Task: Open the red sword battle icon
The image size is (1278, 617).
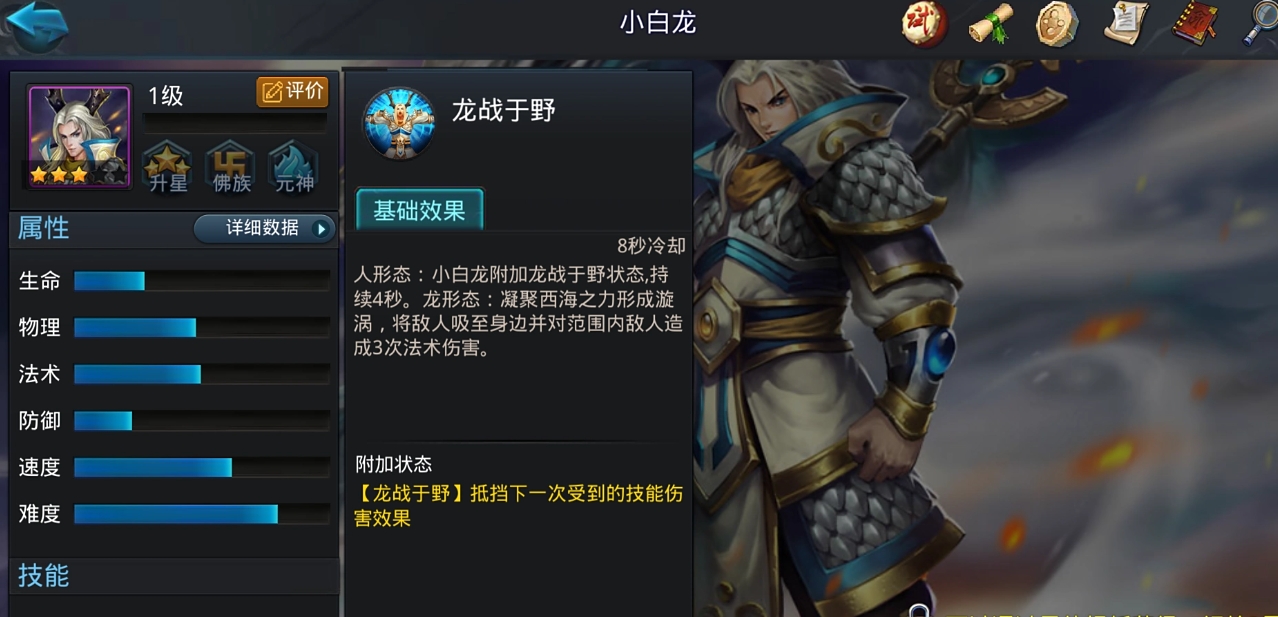Action: click(924, 24)
